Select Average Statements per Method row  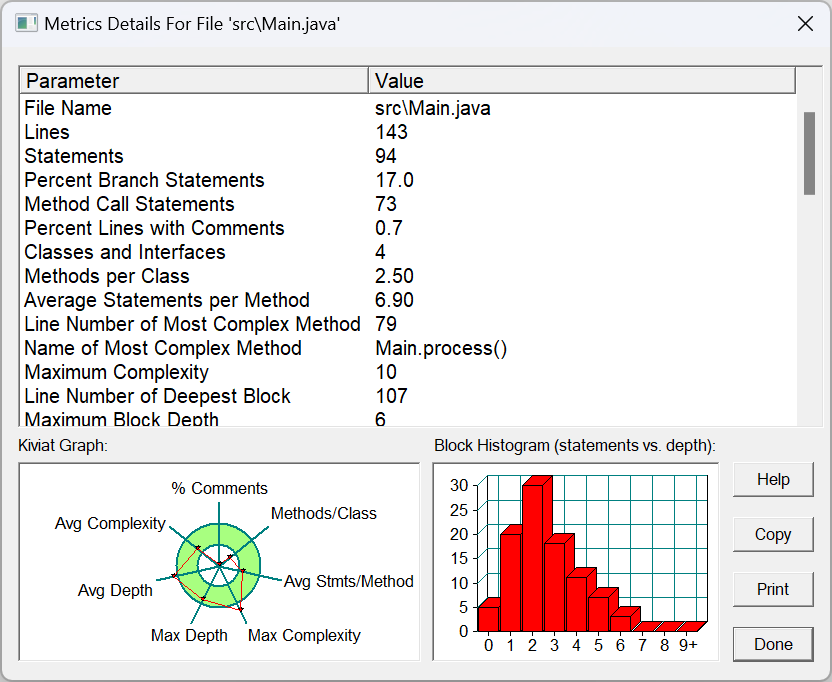click(408, 300)
